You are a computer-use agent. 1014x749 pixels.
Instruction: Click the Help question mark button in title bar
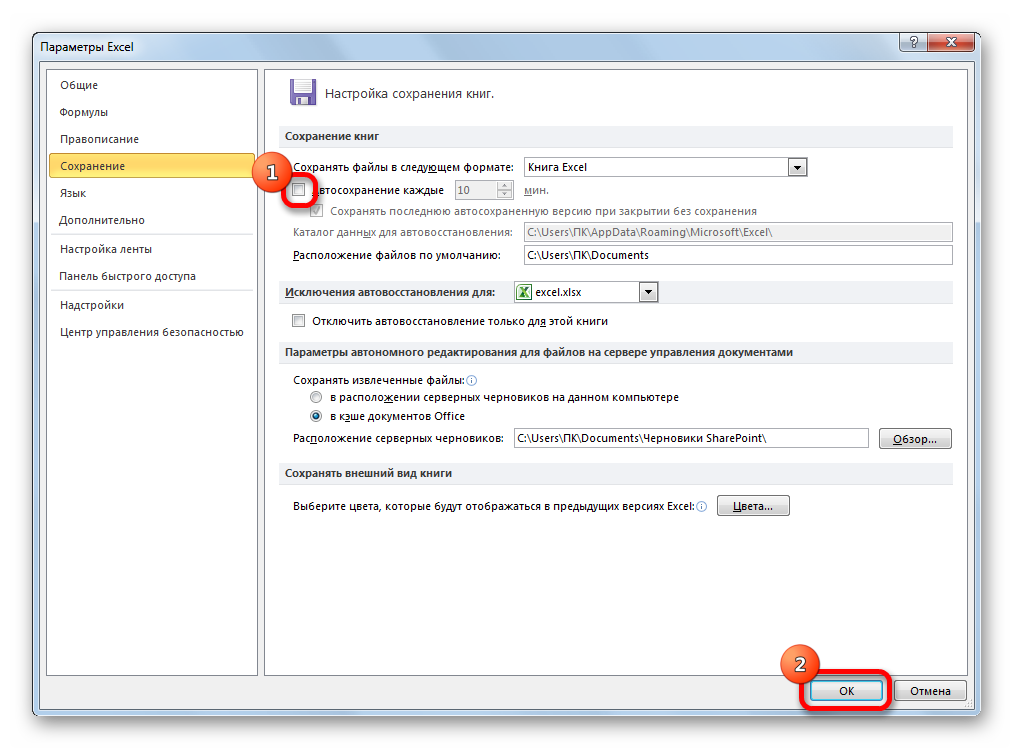pos(914,43)
